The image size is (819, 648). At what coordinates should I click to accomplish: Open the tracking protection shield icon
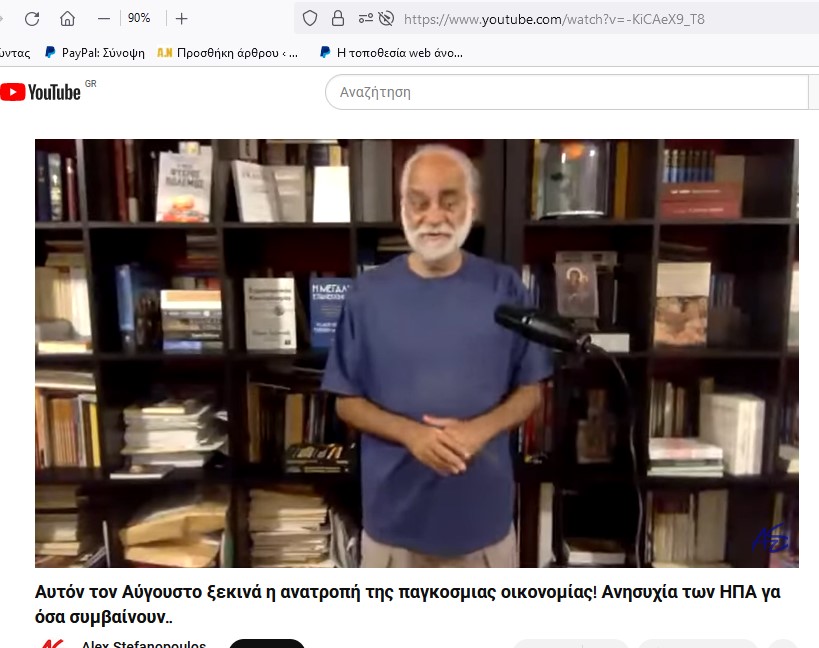point(310,19)
